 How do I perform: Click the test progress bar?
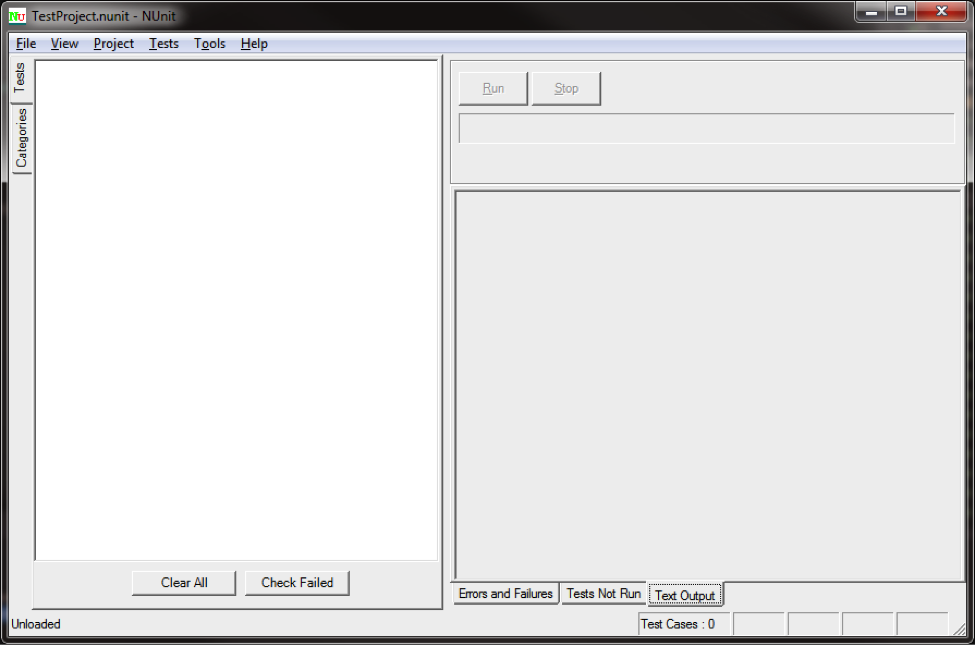[x=706, y=128]
